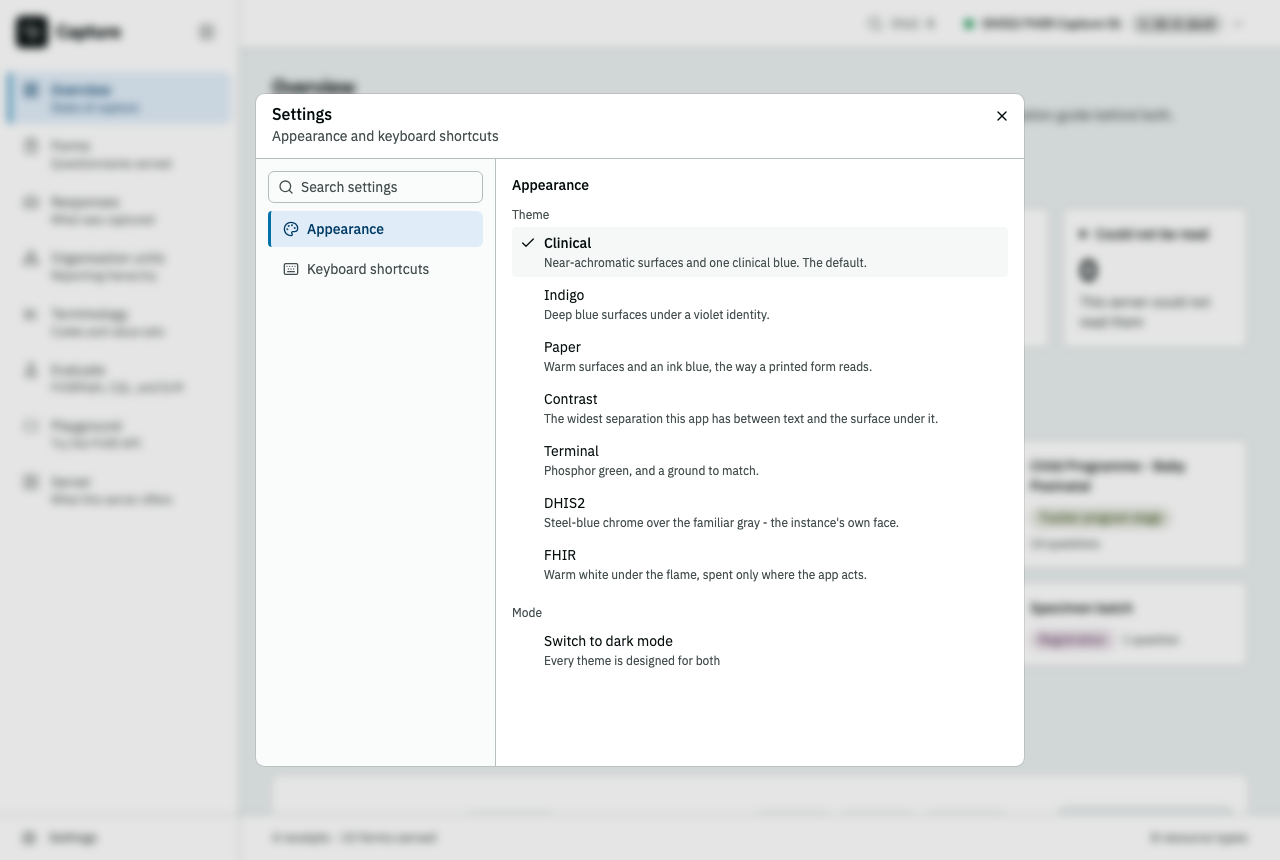Open the Appearance settings tab
This screenshot has width=1280, height=860.
click(x=375, y=229)
